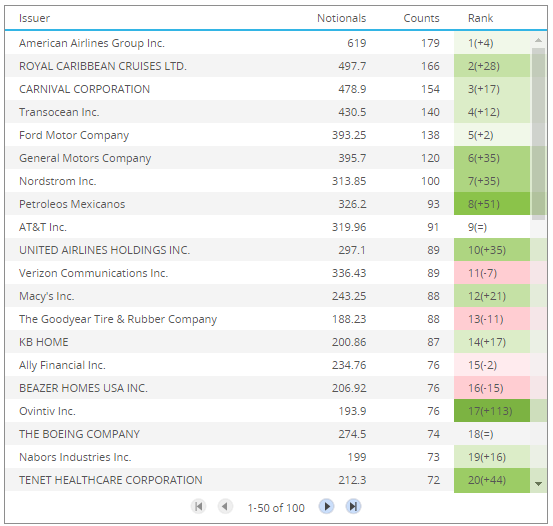Click notional value 212.3
Viewport: 553px width, 526px height.
click(352, 480)
